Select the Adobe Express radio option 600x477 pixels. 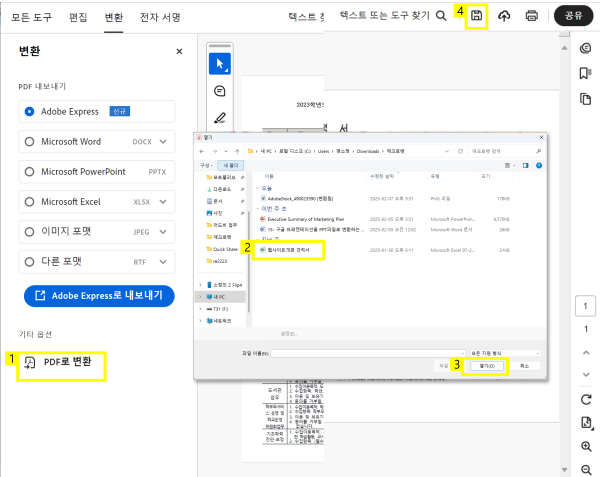click(x=29, y=112)
